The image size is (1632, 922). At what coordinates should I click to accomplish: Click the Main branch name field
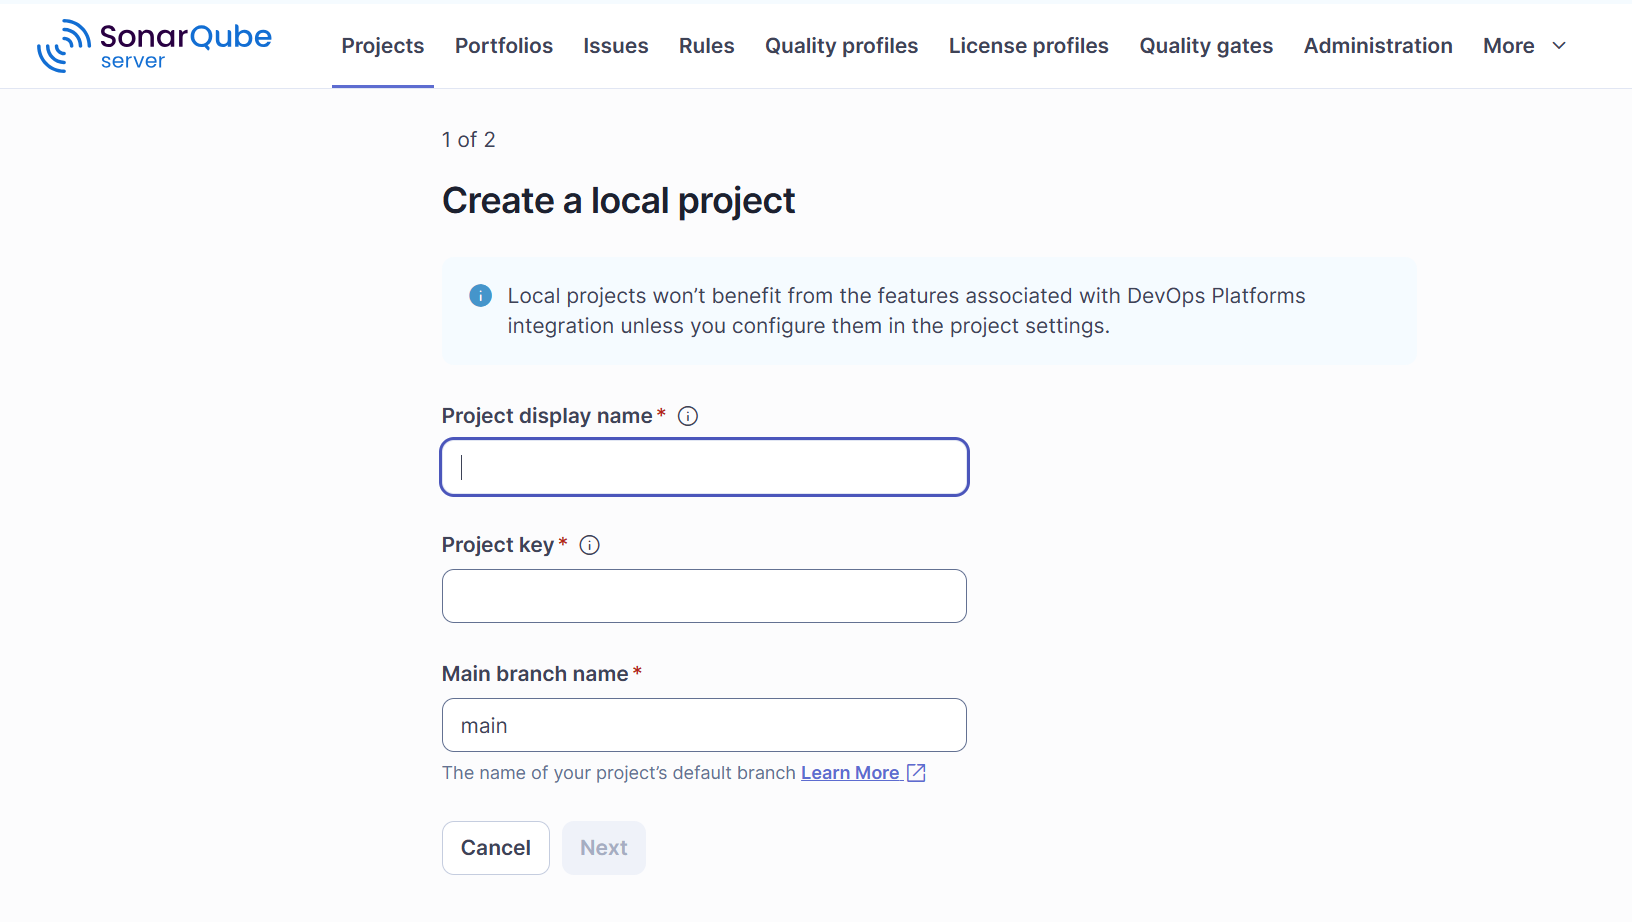705,725
